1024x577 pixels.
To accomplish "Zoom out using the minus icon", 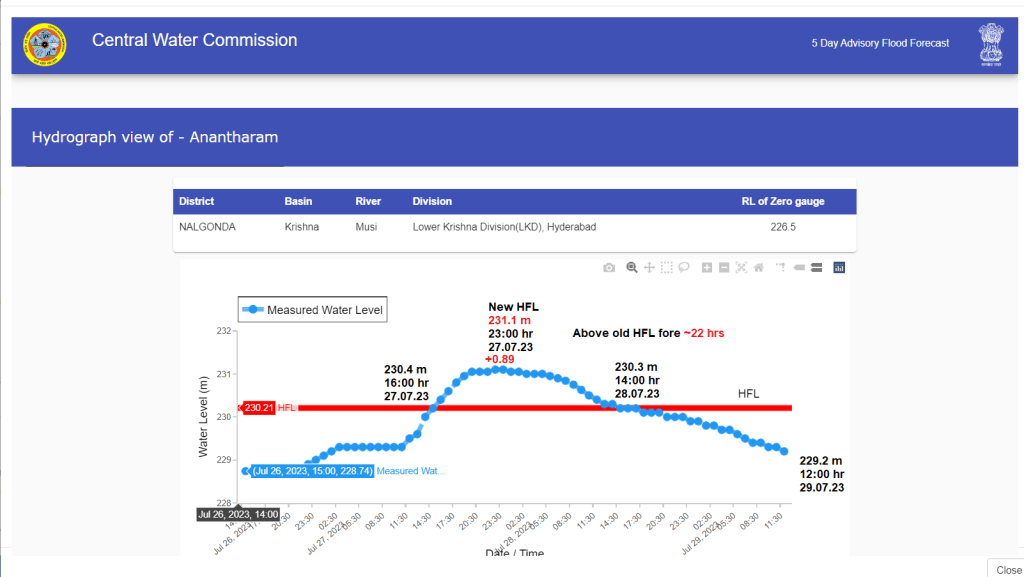I will pyautogui.click(x=724, y=268).
